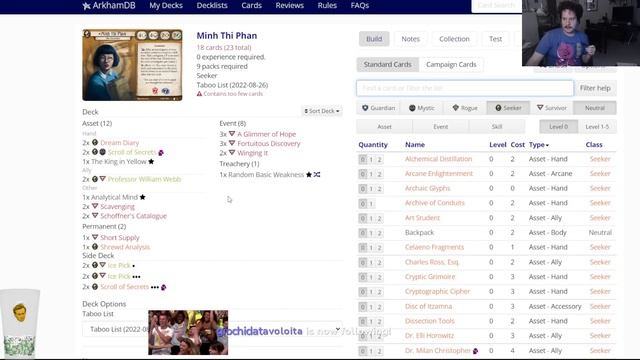Image resolution: width=640 pixels, height=360 pixels.
Task: Click the ArkhamDB logo icon
Action: point(86,6)
